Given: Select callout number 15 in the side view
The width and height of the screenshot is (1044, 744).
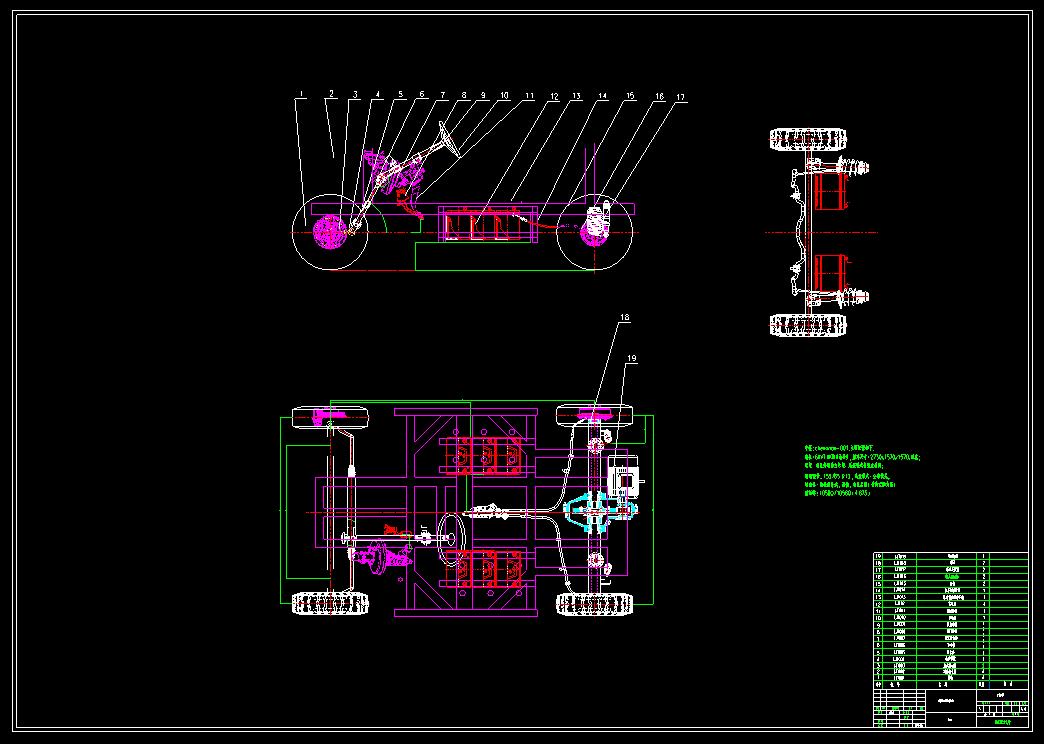Looking at the screenshot, I should (630, 96).
